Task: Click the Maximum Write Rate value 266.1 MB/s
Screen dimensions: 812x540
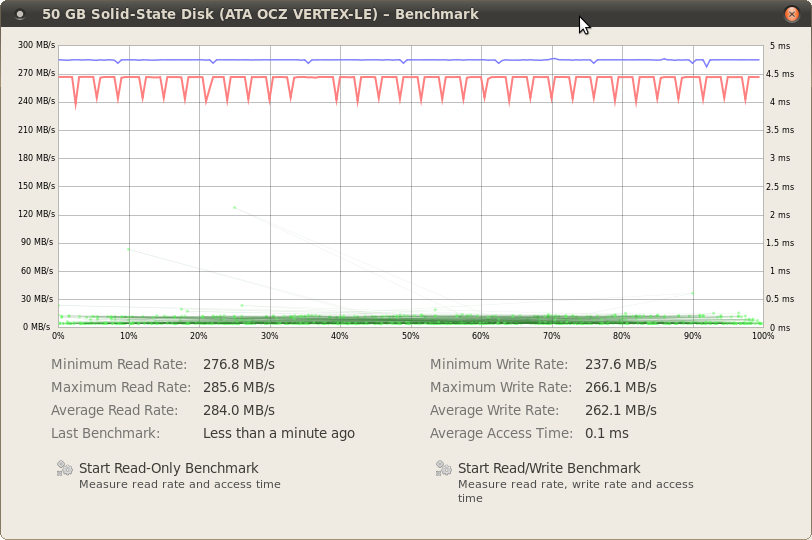Action: (x=621, y=387)
